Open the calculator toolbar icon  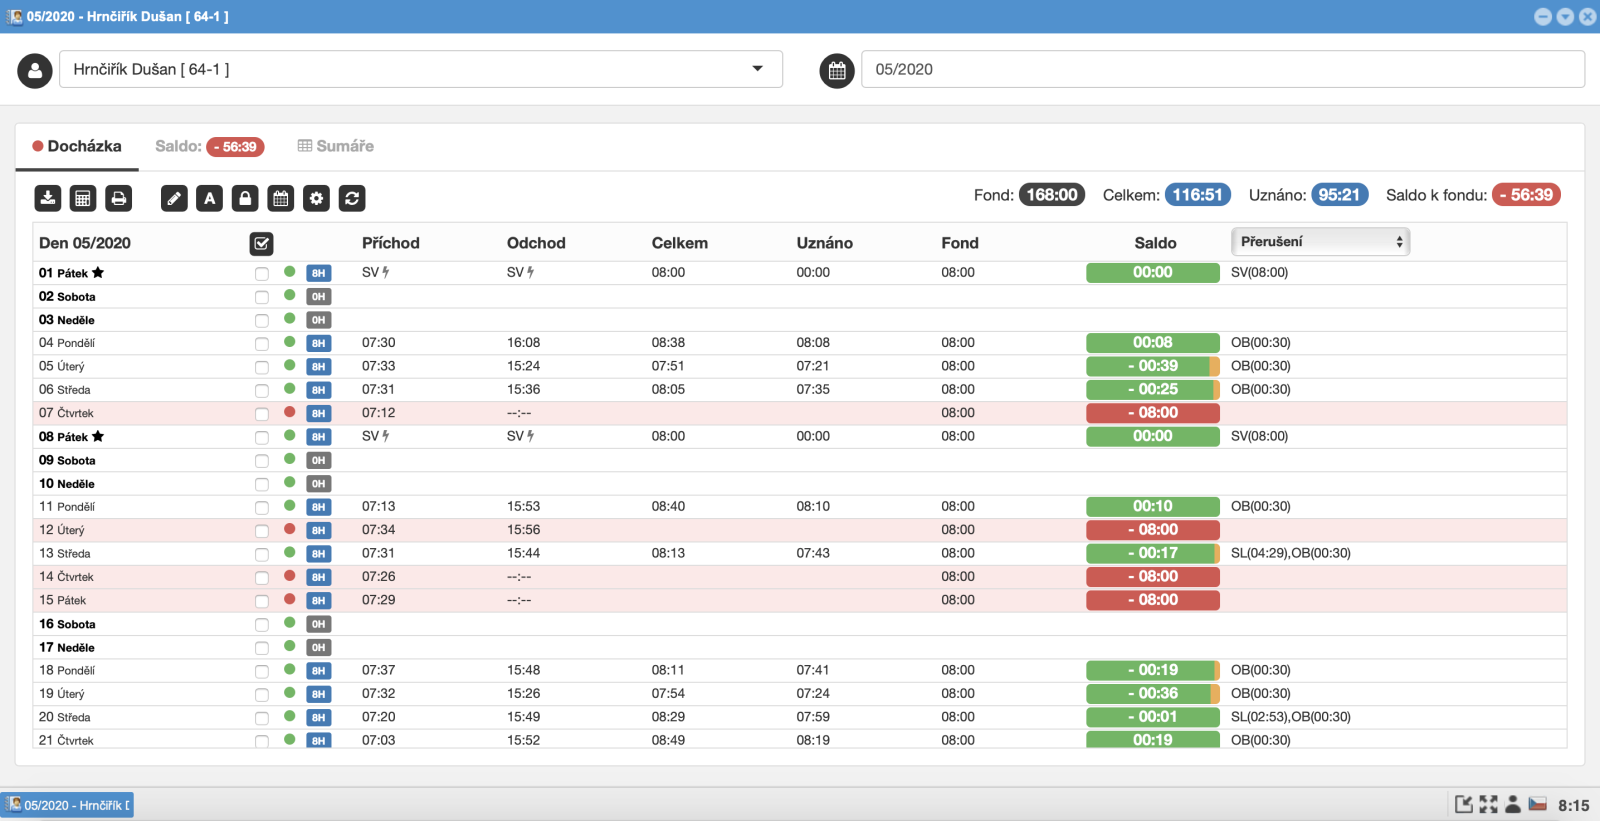tap(83, 198)
